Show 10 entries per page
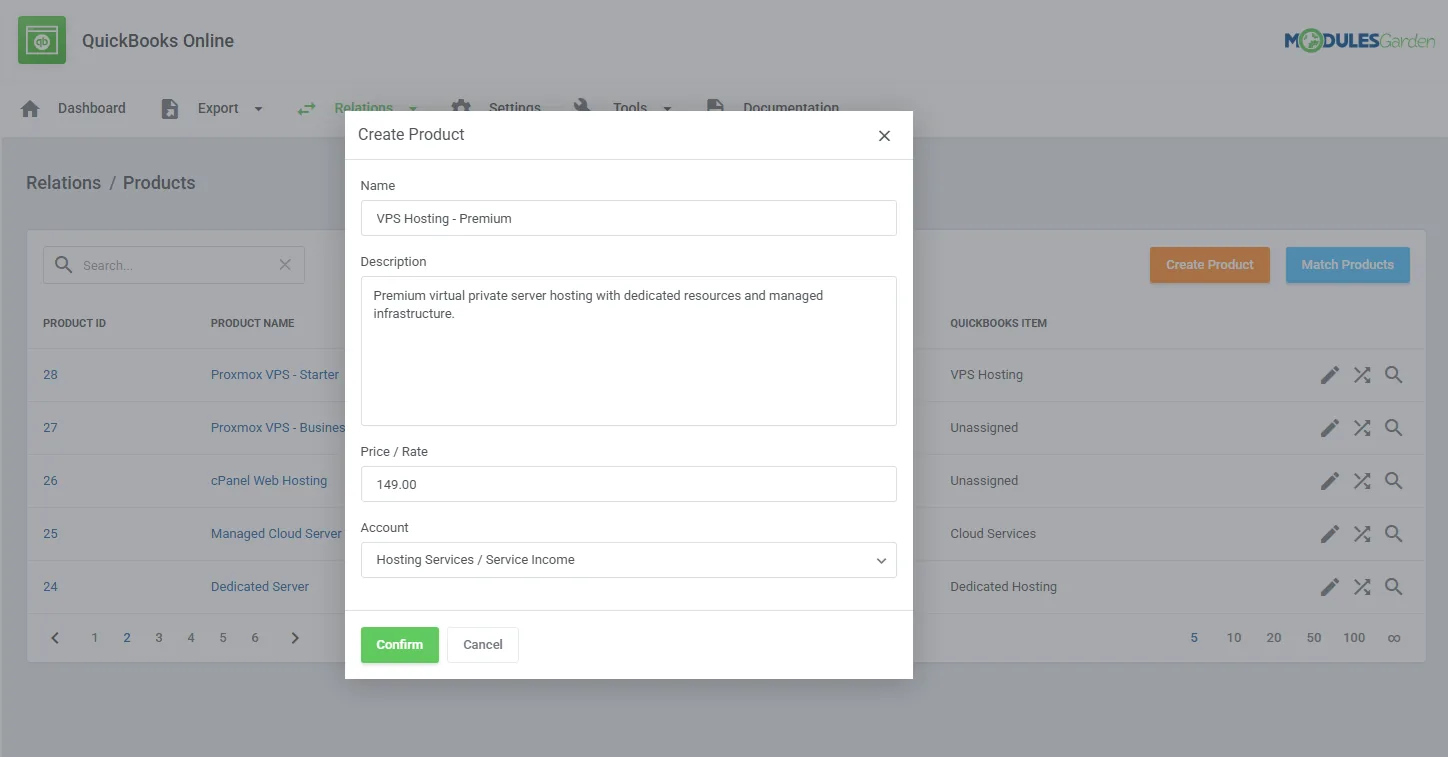Screen dimensions: 1448x757 tap(1234, 638)
